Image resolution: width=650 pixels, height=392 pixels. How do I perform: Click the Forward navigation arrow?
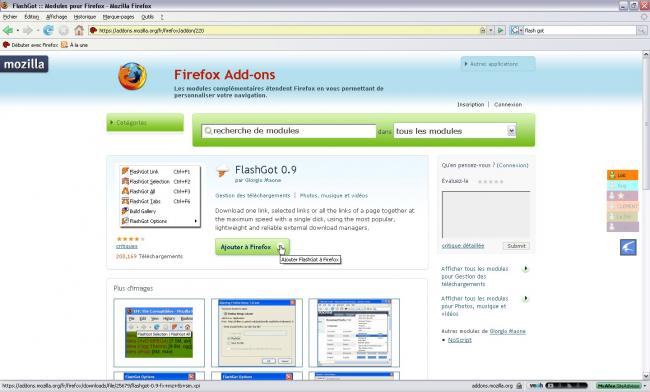pyautogui.click(x=27, y=30)
